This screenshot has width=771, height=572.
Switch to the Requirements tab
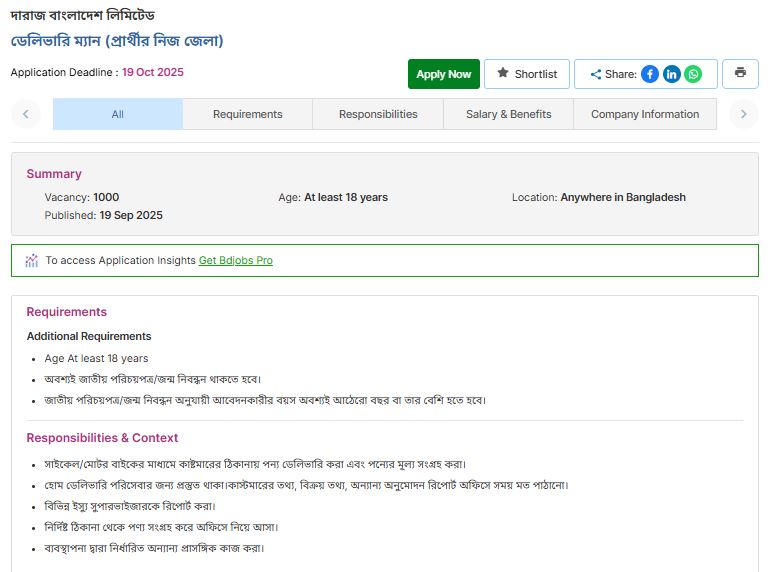(247, 114)
